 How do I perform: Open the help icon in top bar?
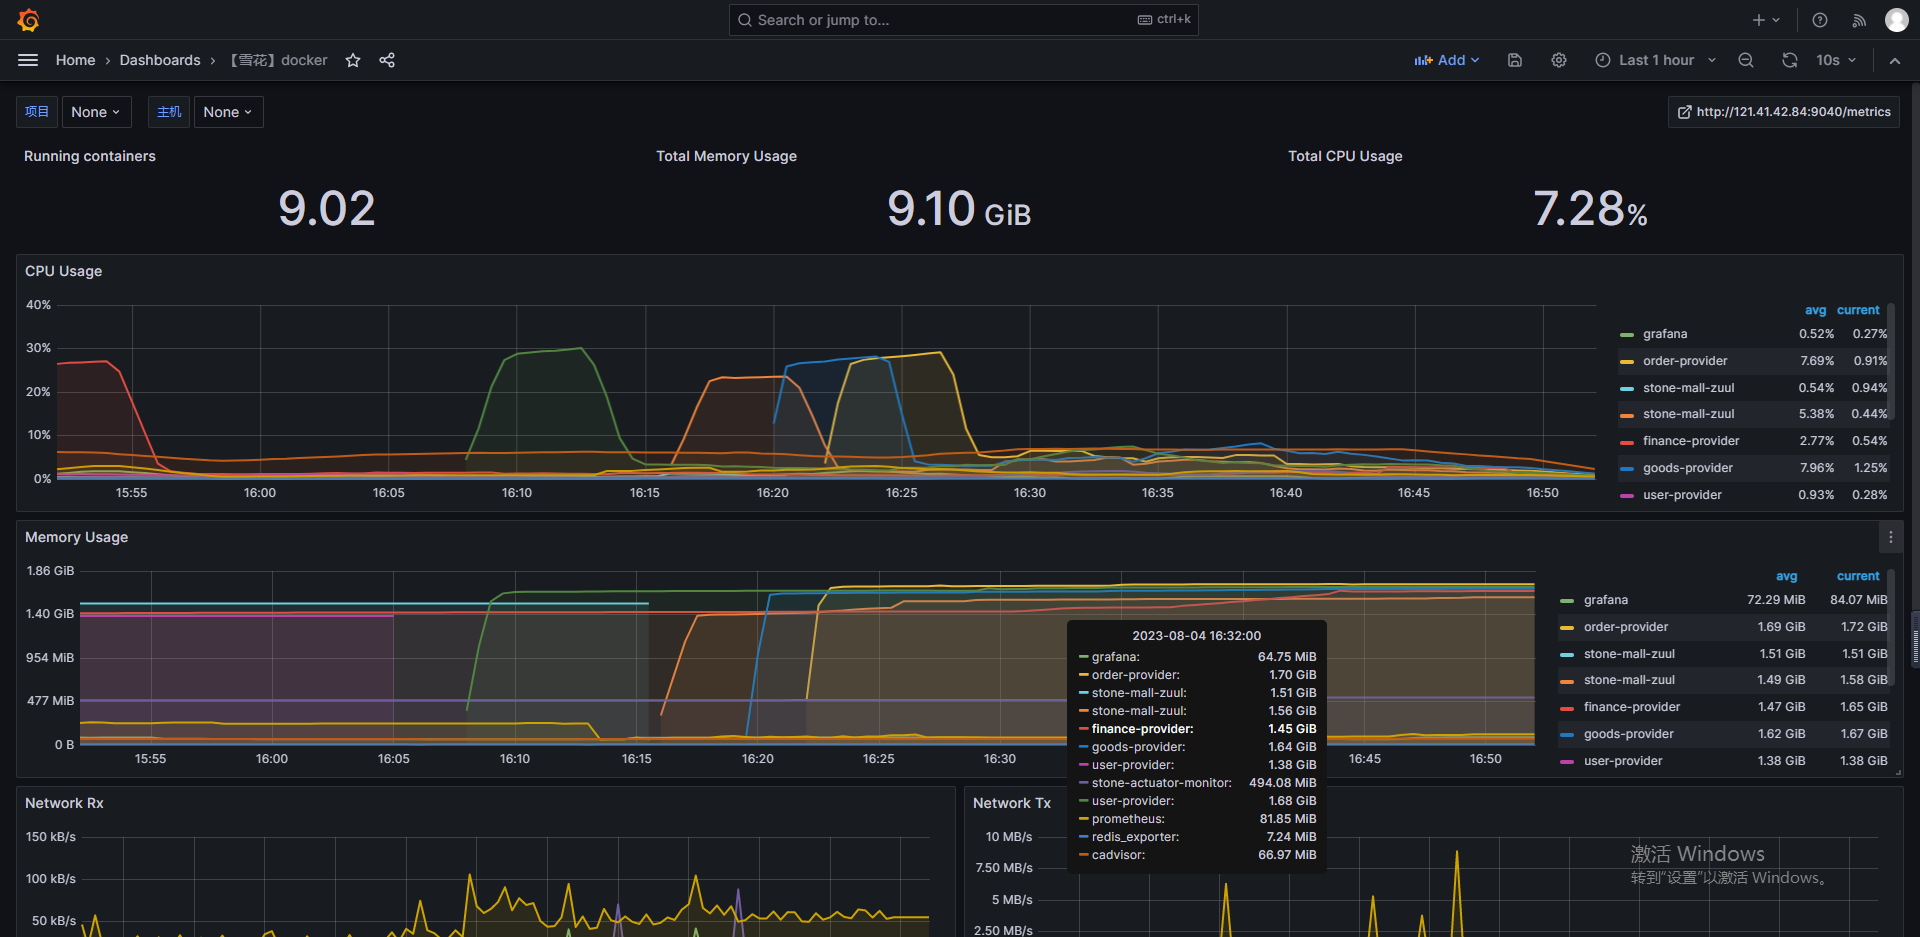(1819, 19)
